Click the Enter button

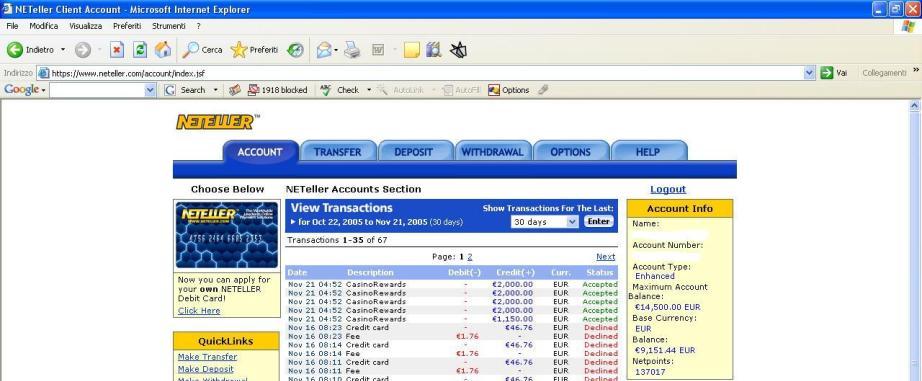(x=598, y=221)
